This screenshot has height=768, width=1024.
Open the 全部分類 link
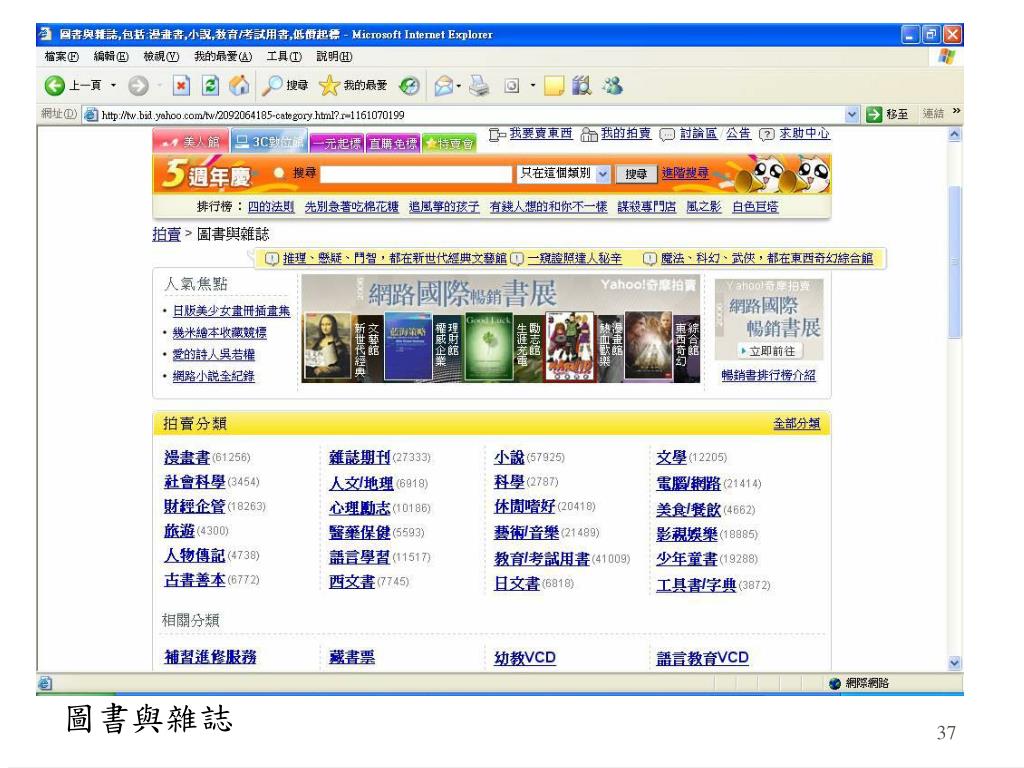pos(797,424)
